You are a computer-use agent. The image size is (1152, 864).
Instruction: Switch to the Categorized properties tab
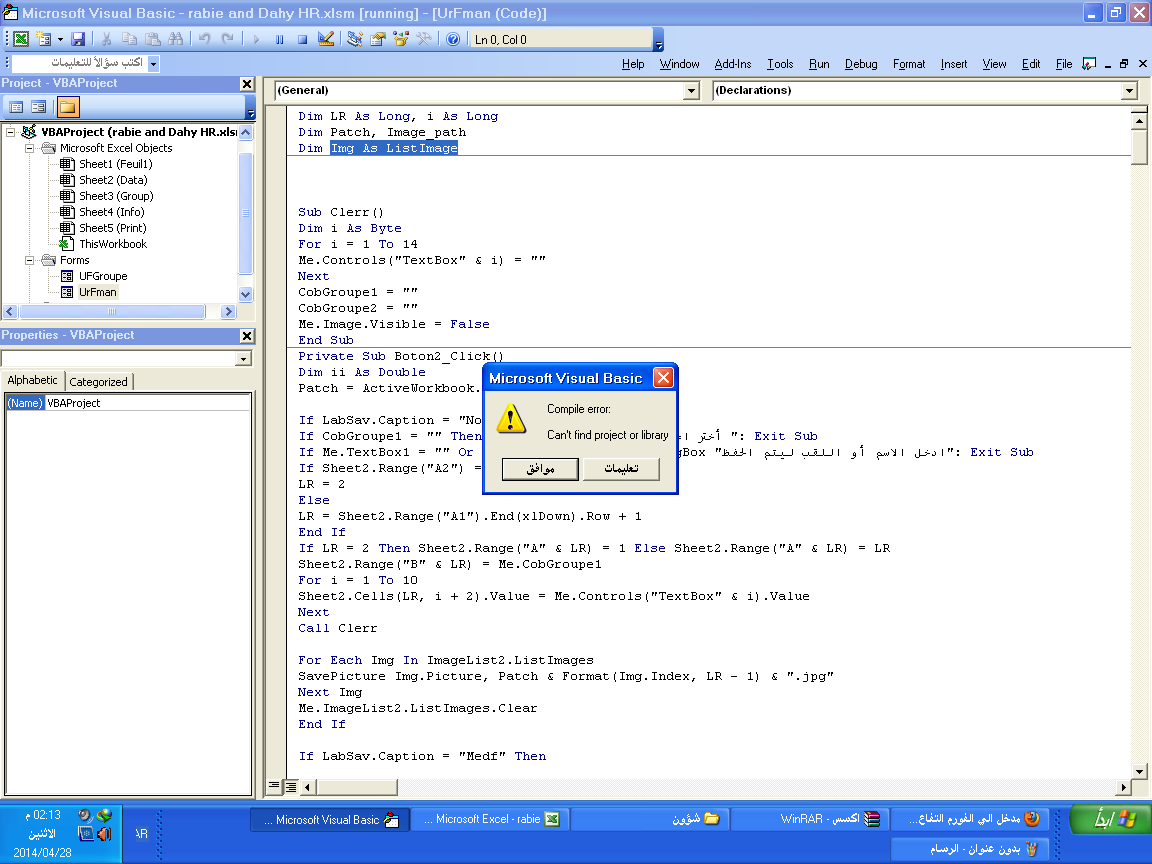(x=98, y=382)
